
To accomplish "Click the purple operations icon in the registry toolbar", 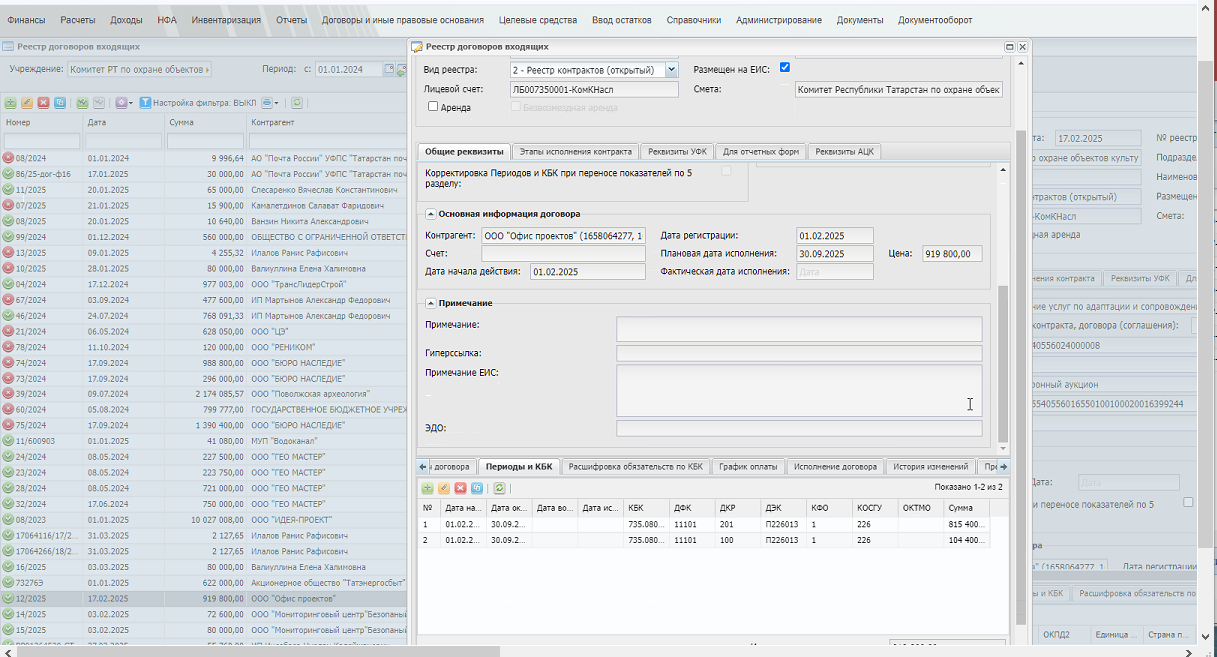I will [x=121, y=103].
